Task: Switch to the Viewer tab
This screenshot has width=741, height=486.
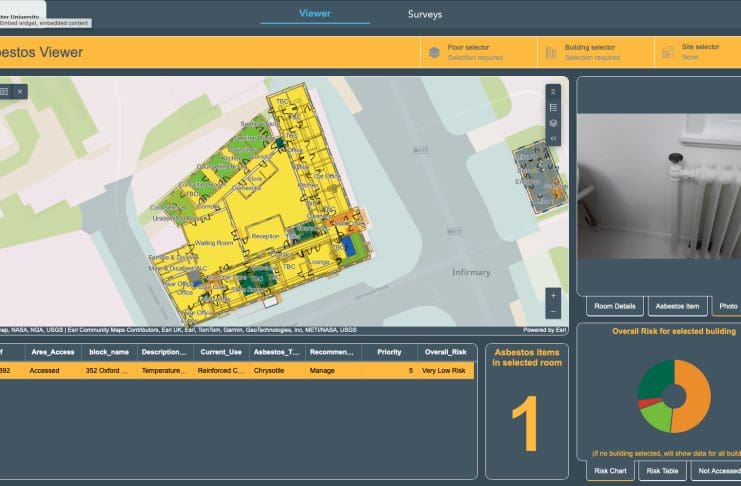Action: [x=315, y=14]
